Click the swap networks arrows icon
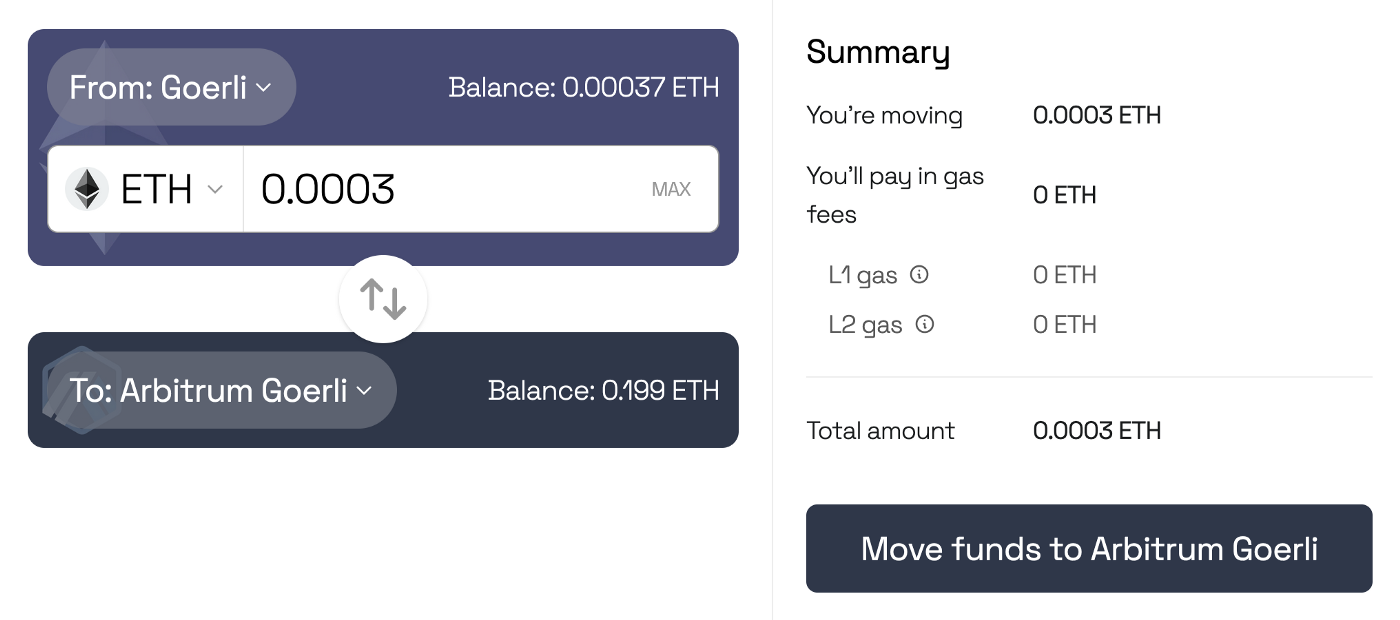This screenshot has height=620, width=1400. 383,299
